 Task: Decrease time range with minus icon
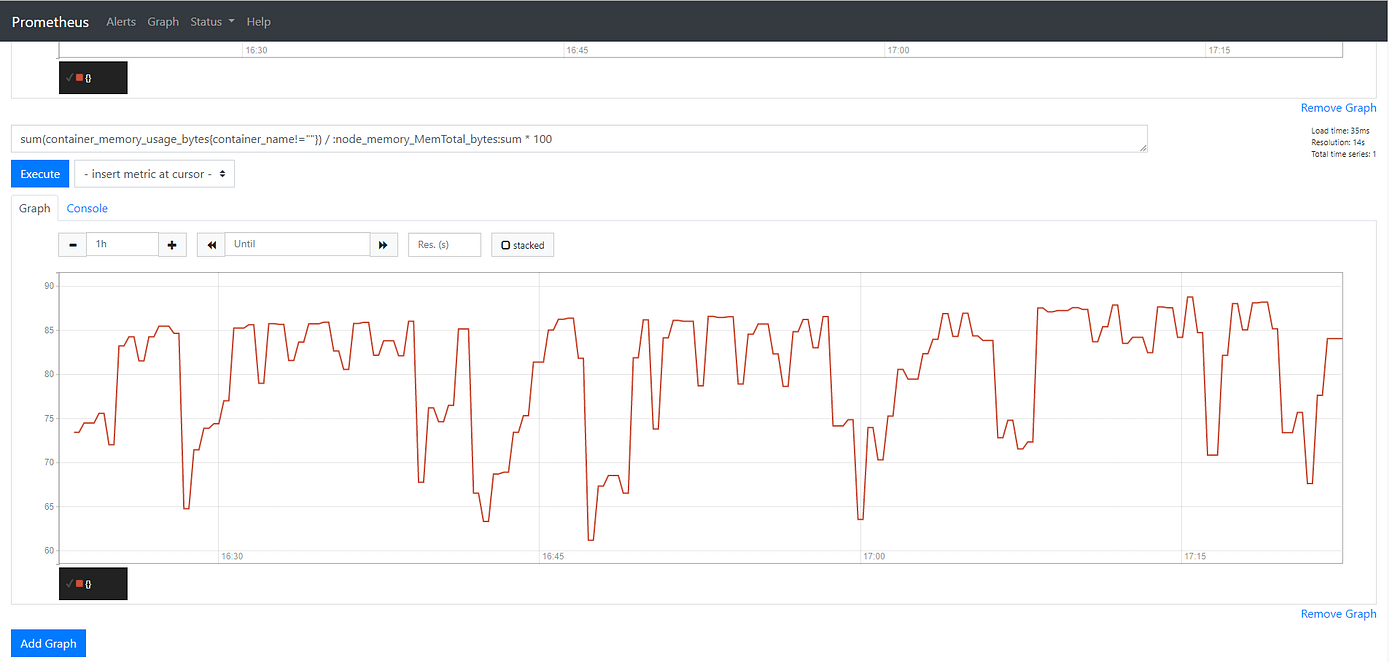(x=73, y=244)
